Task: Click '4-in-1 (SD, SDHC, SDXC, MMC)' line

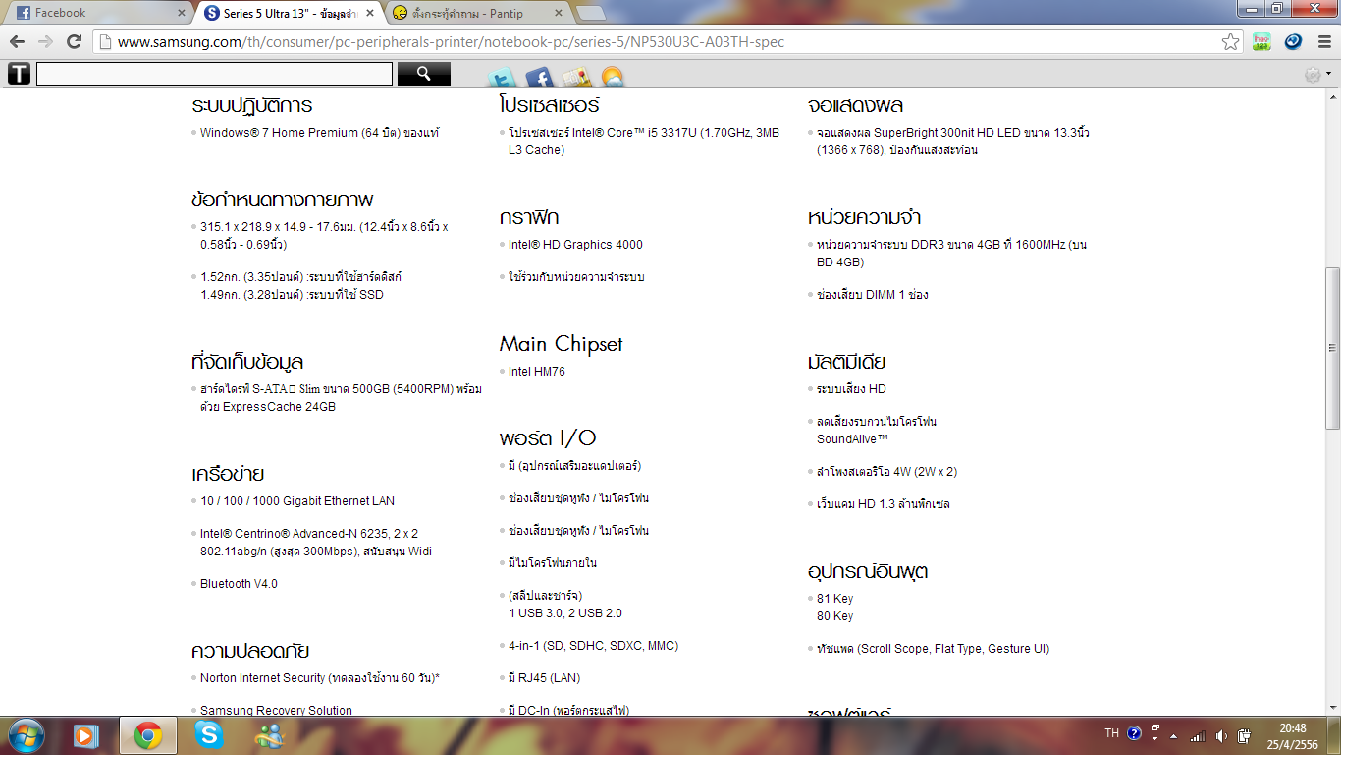Action: point(593,646)
